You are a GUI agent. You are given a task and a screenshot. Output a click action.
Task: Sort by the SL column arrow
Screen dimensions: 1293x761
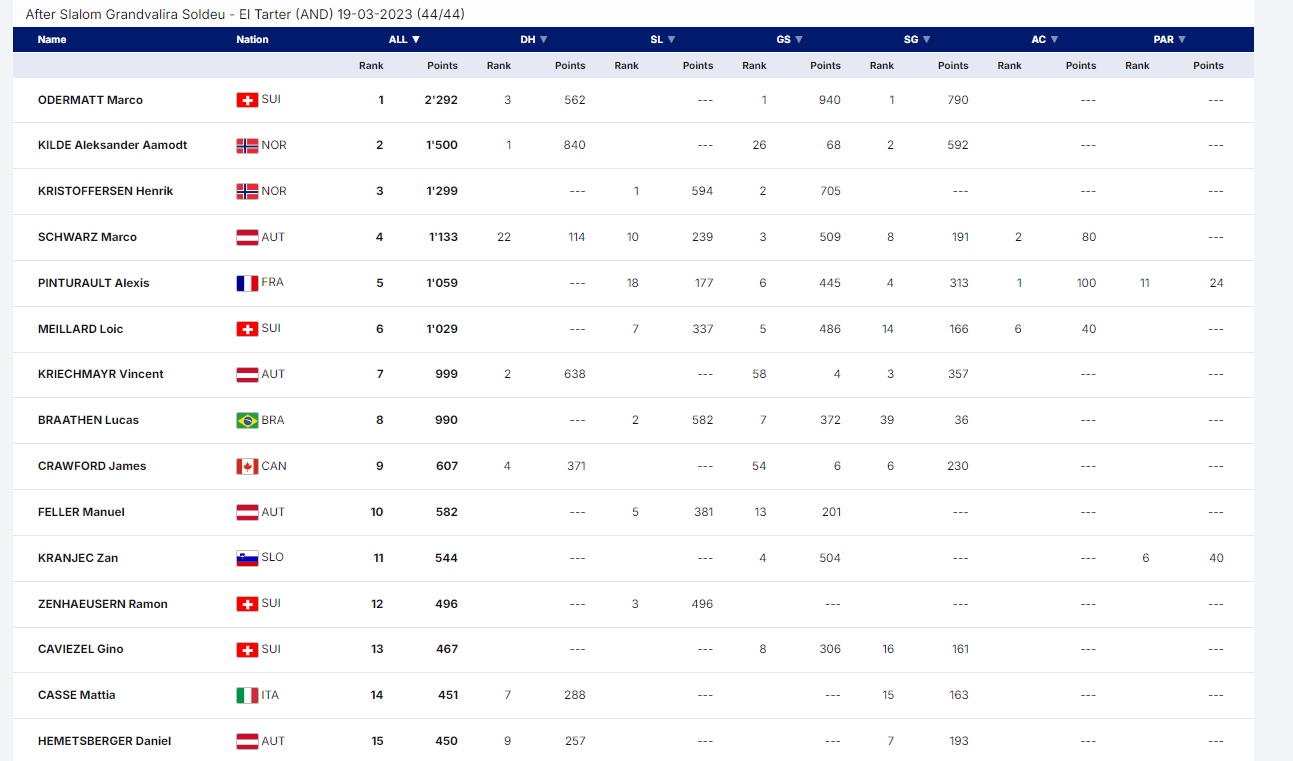pos(671,40)
